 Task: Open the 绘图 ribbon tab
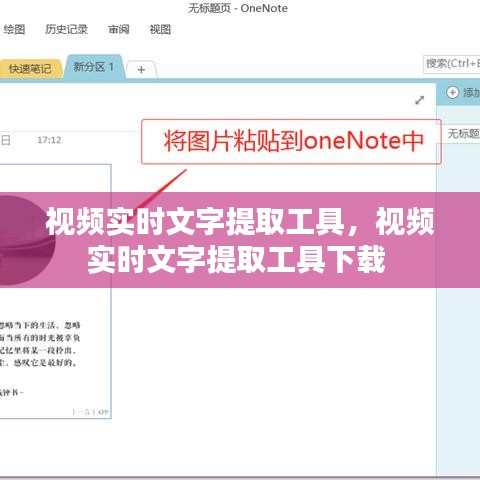(14, 29)
